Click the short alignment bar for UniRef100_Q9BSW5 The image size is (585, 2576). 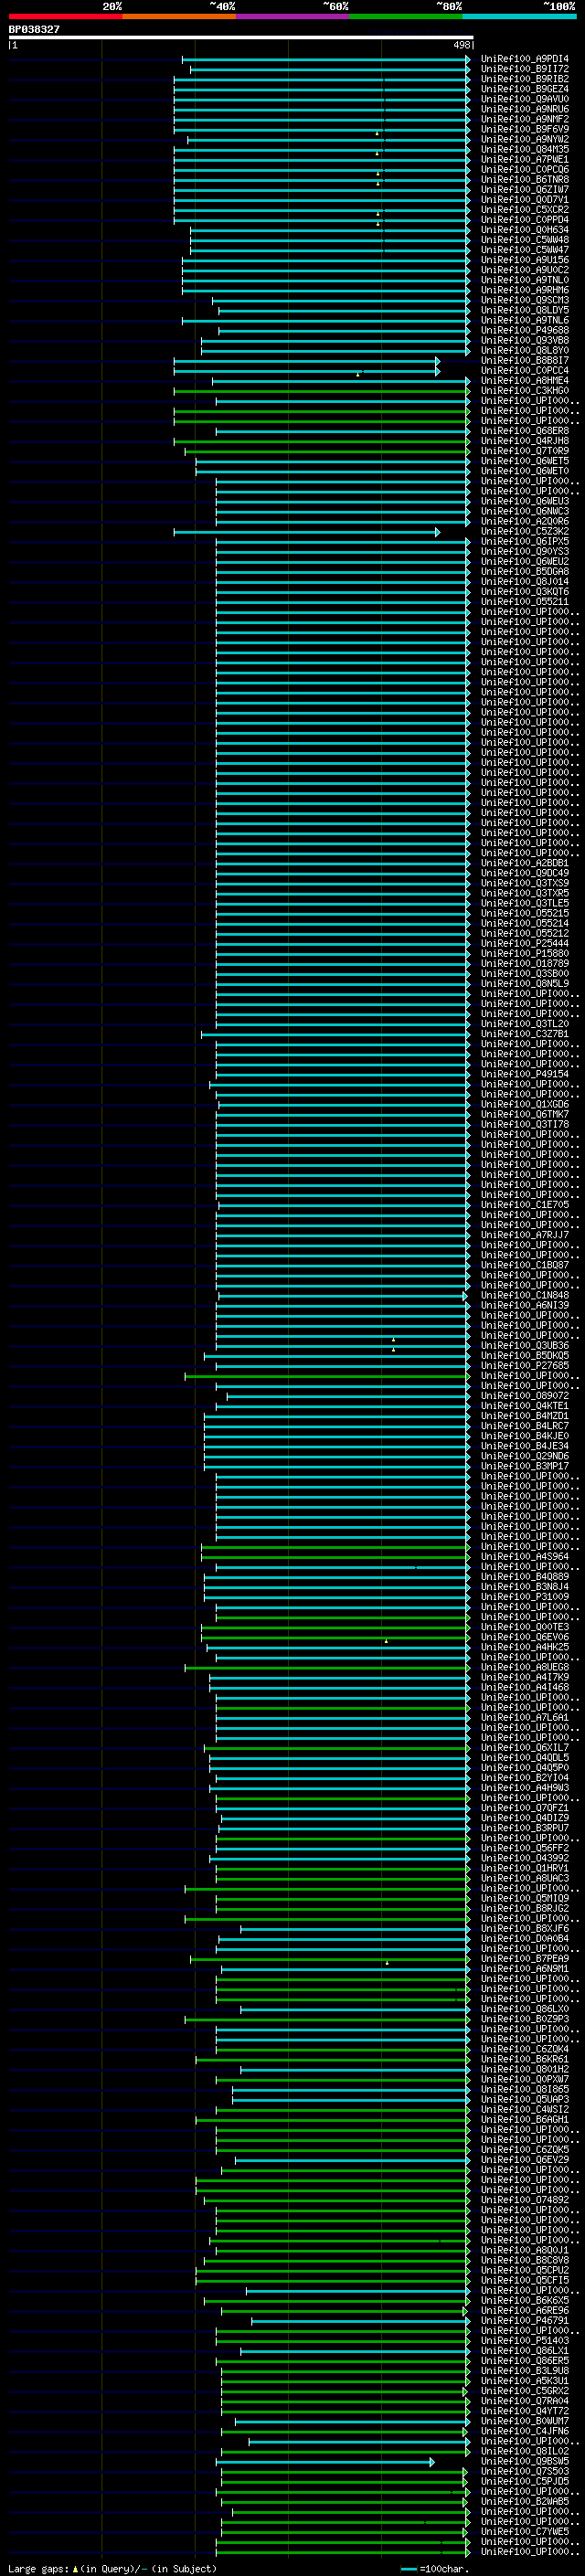pos(325,2462)
